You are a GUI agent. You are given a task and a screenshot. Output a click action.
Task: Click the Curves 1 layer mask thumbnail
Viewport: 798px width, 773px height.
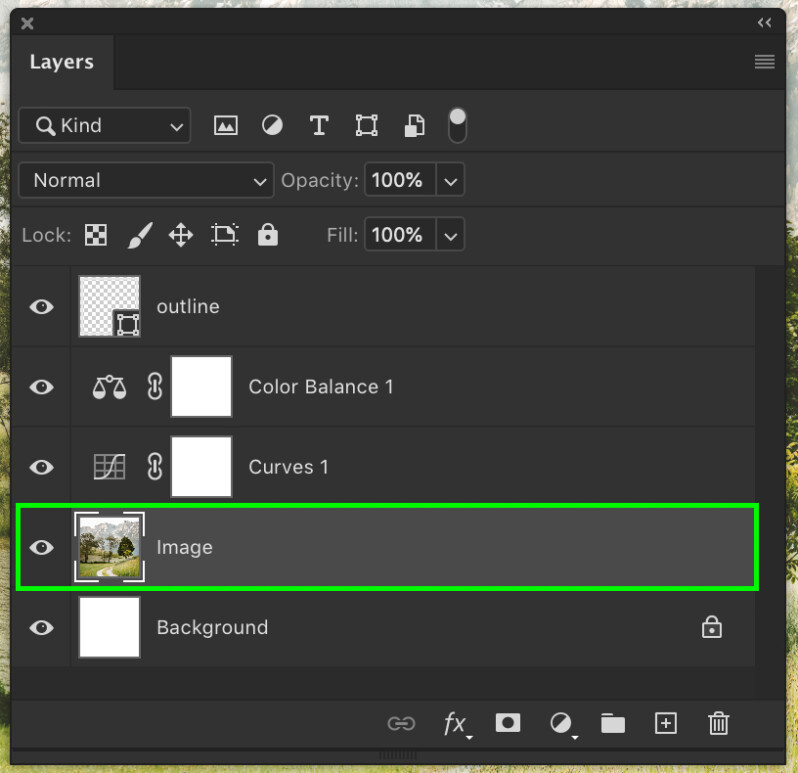[x=201, y=467]
